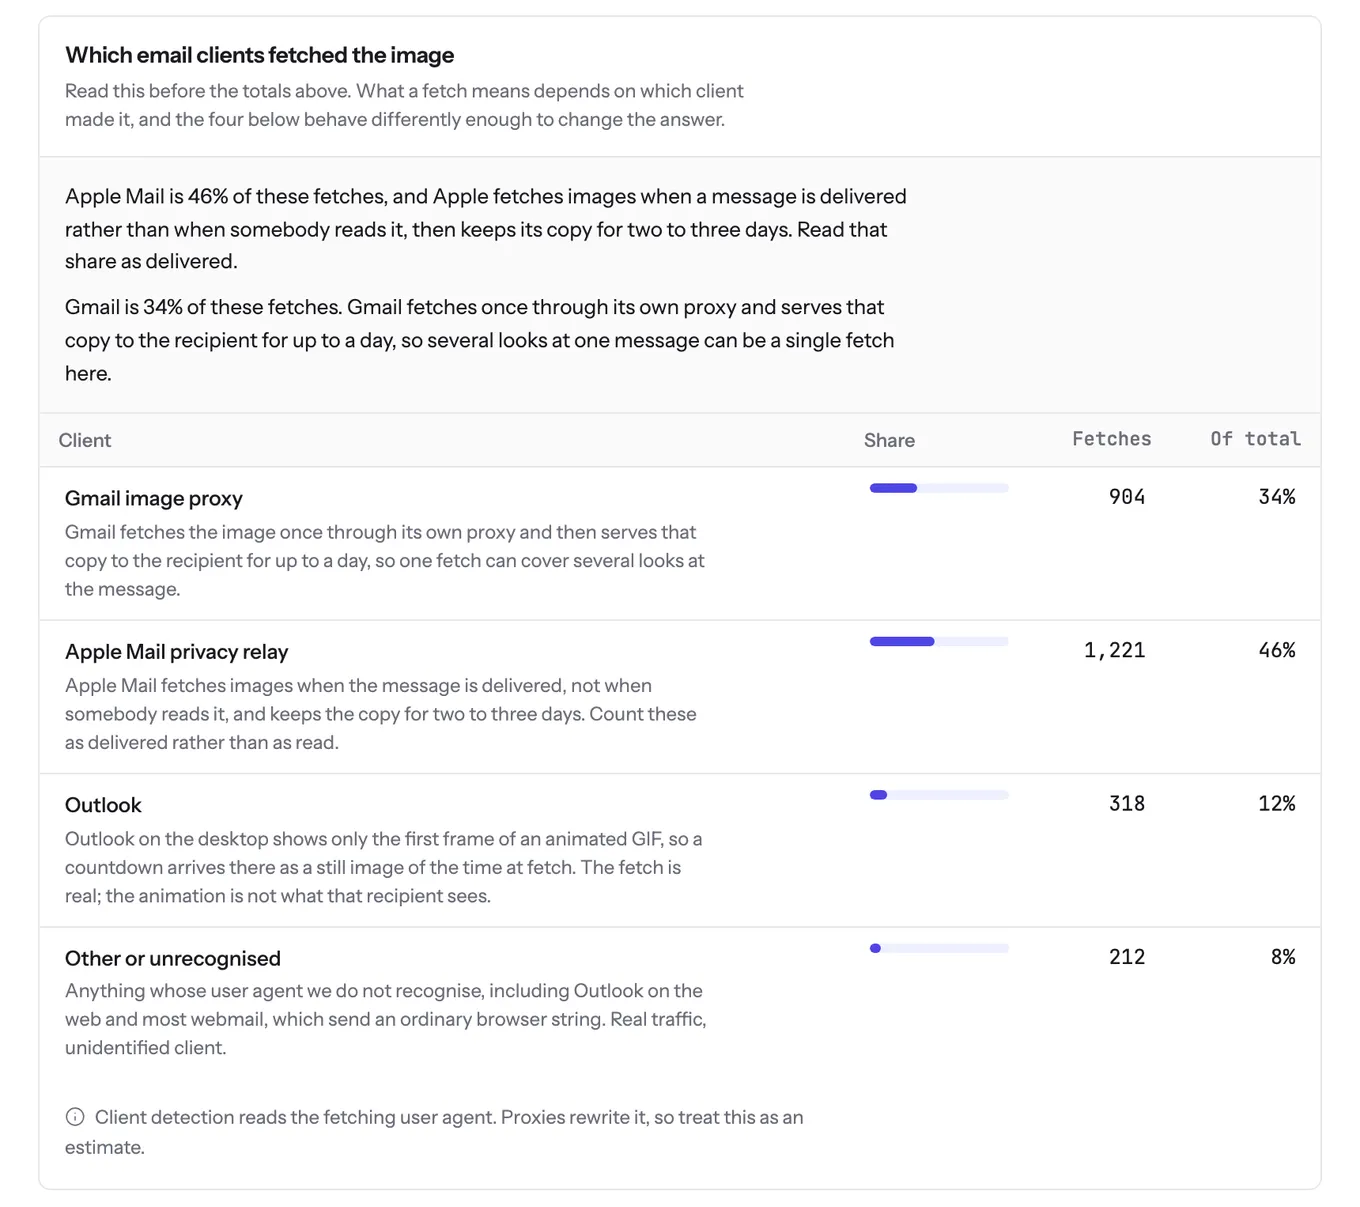Click the Fetches column header

point(1112,439)
